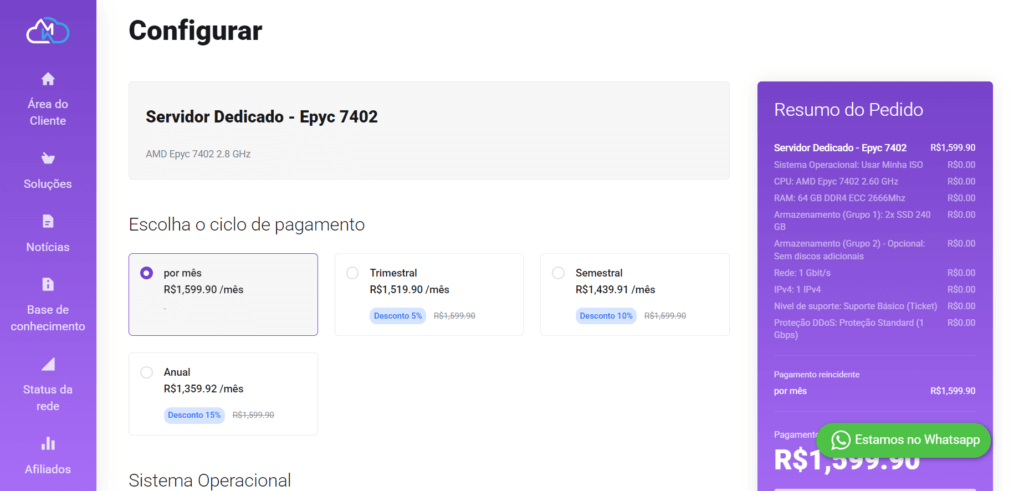Click the Afiliados bar chart icon
This screenshot has height=491, width=1024.
click(x=48, y=443)
